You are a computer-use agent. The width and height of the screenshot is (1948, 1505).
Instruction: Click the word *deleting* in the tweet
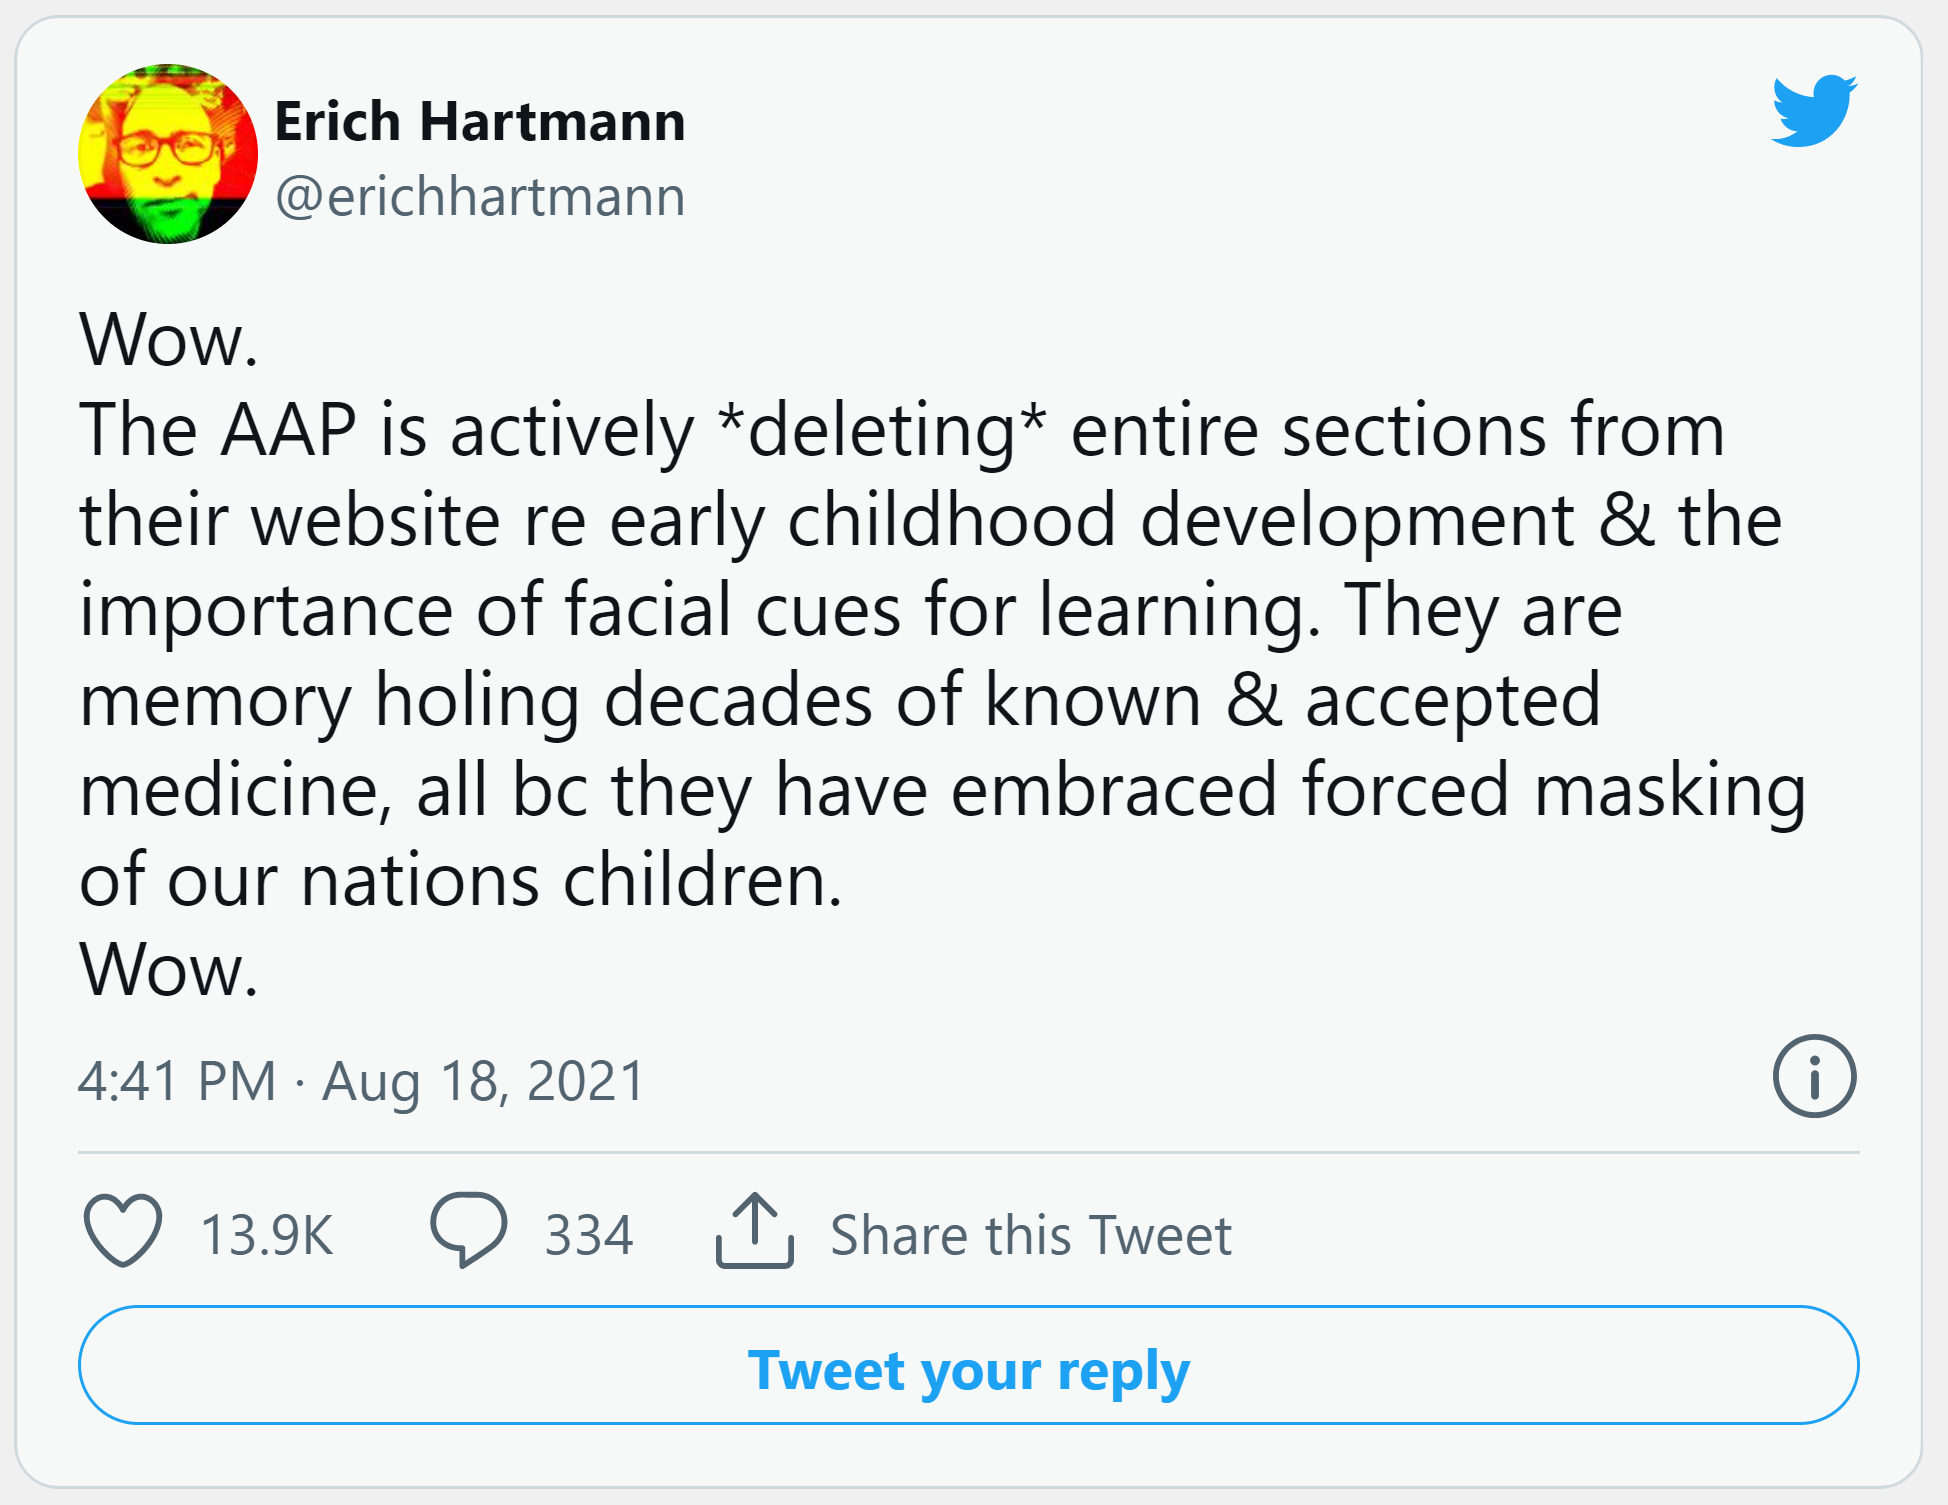pos(882,430)
